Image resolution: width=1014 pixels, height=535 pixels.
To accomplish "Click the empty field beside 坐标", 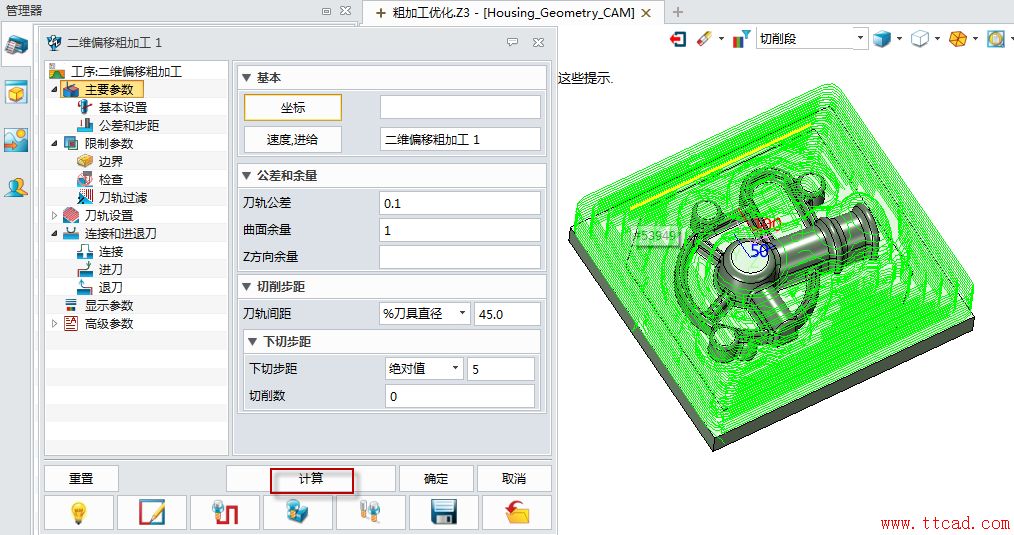I will pos(459,107).
